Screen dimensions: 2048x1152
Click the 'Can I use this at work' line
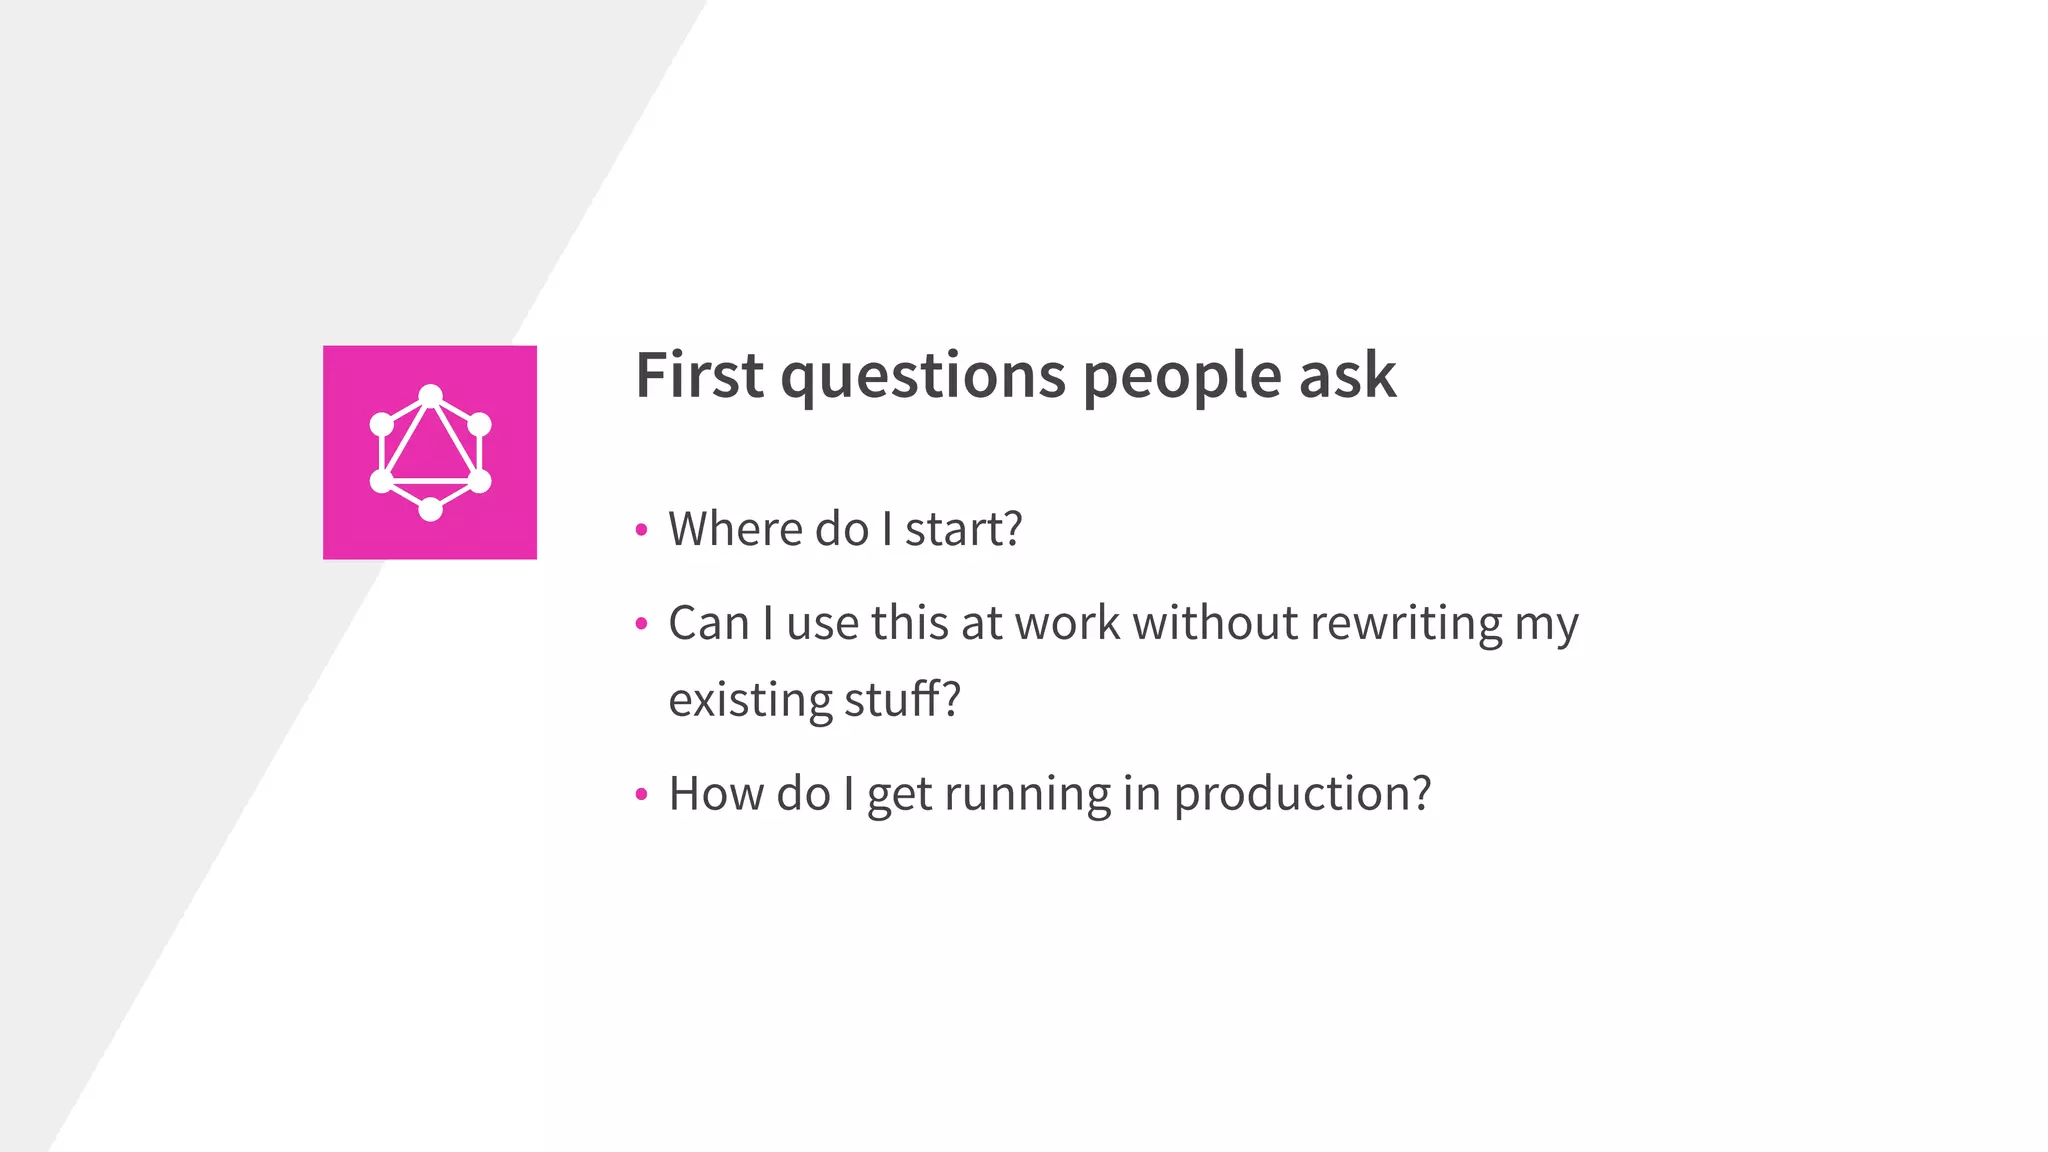point(1122,623)
